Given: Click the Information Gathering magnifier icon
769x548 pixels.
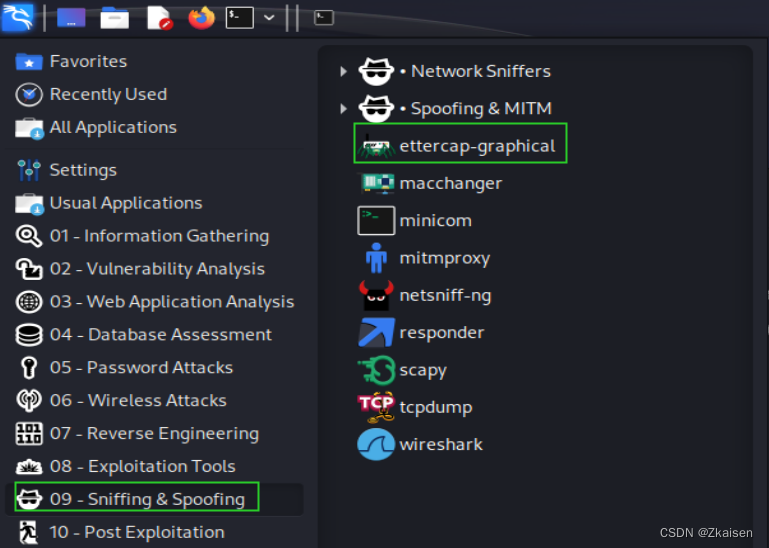Looking at the screenshot, I should [29, 236].
